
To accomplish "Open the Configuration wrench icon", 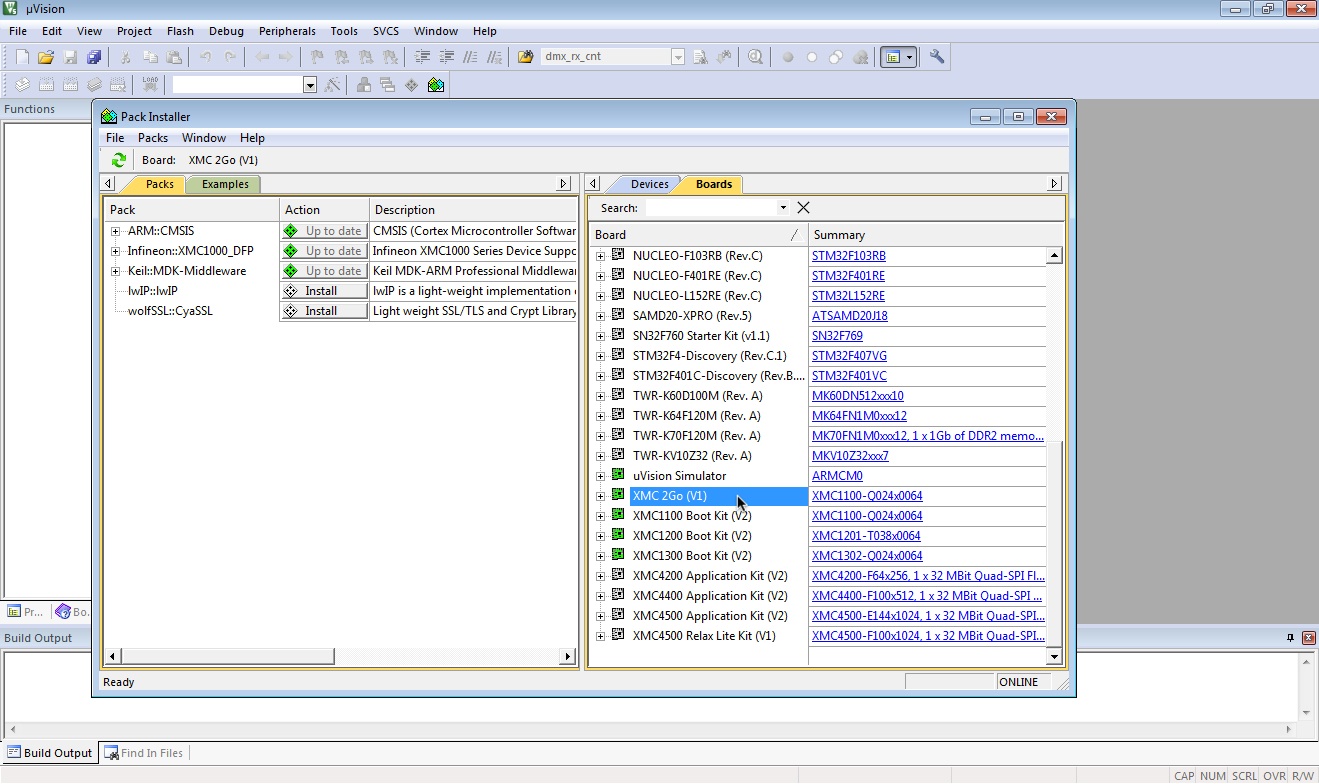I will tap(937, 57).
